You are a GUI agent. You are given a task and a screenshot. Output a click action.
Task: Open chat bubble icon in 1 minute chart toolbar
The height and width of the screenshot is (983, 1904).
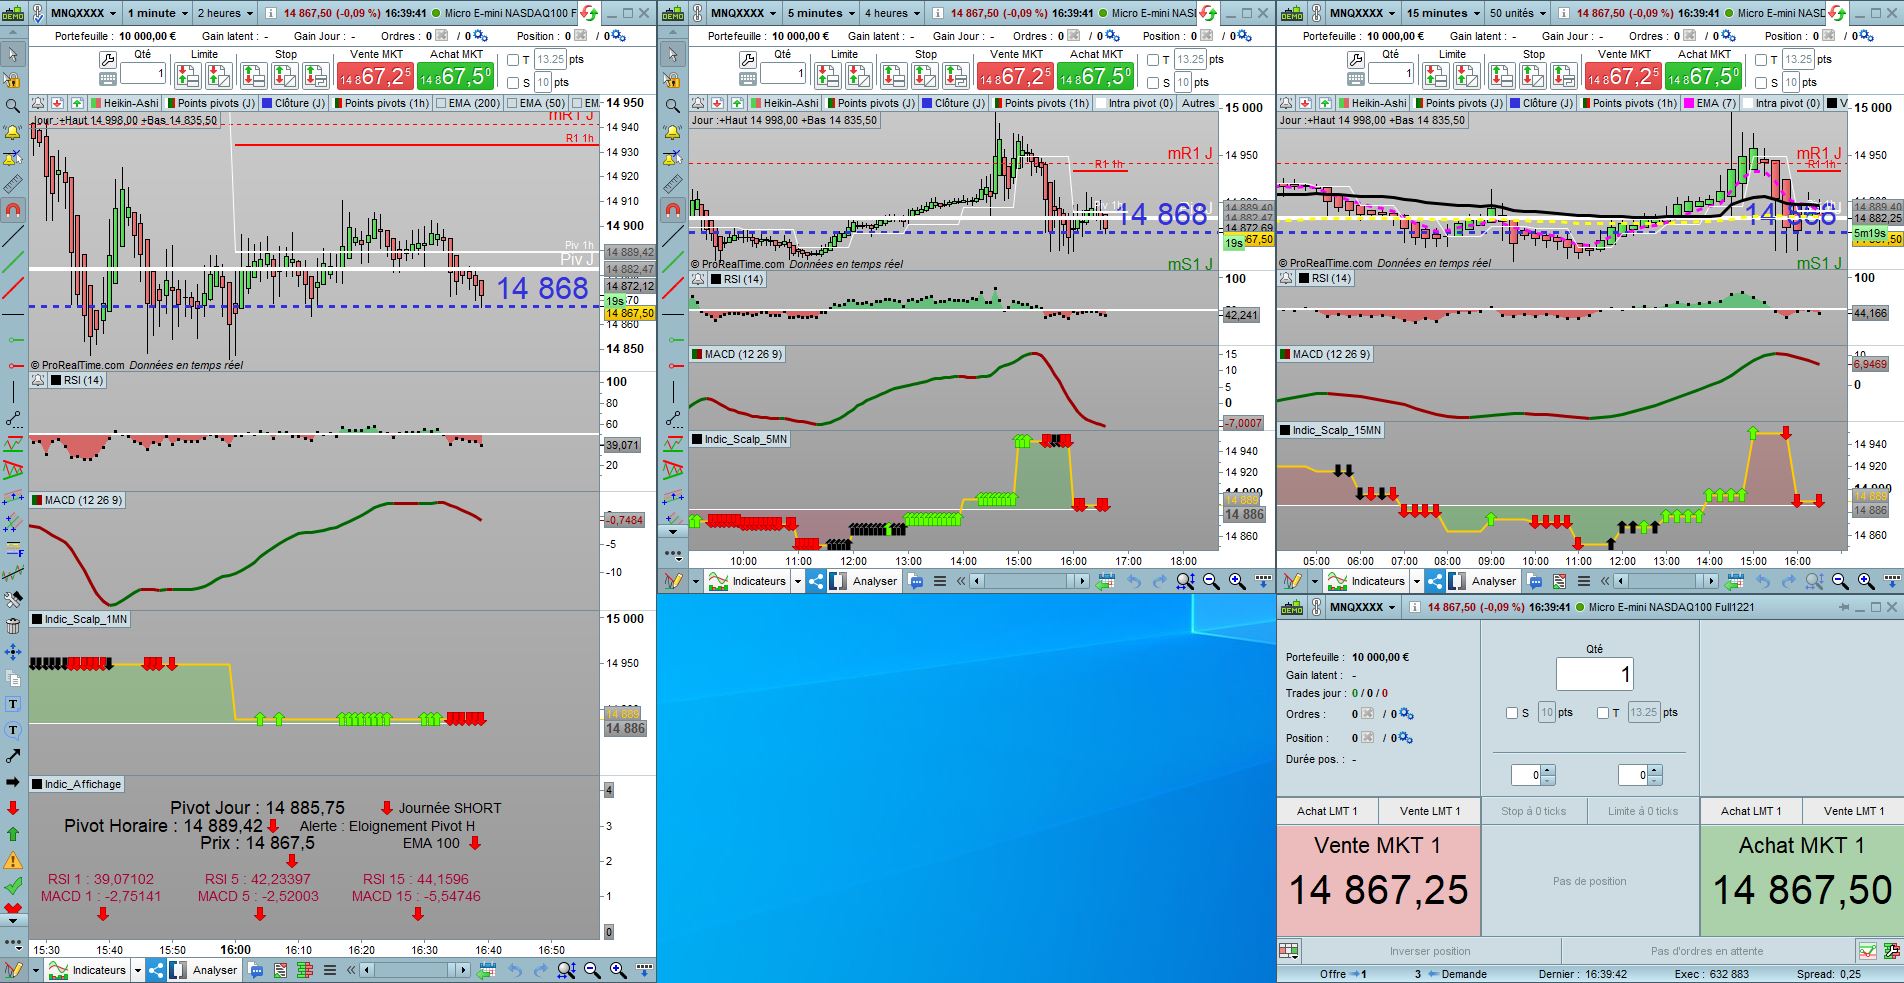coord(256,970)
